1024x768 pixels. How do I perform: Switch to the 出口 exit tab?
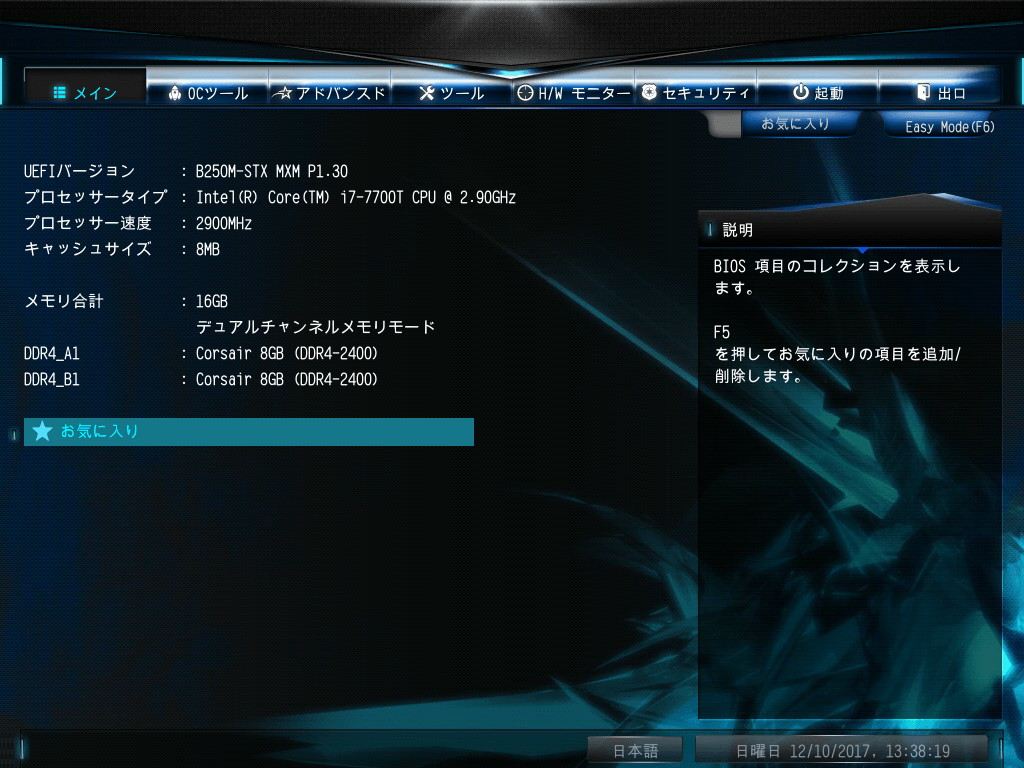click(x=940, y=89)
